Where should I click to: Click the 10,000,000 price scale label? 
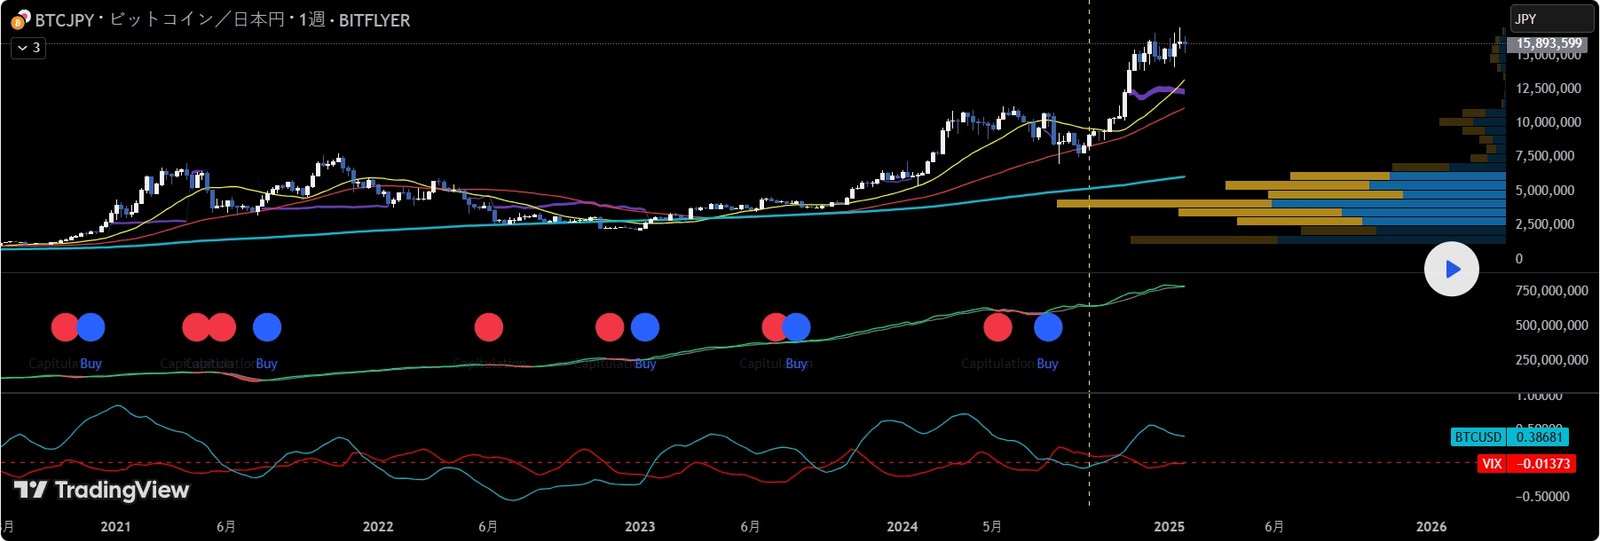coord(1548,122)
